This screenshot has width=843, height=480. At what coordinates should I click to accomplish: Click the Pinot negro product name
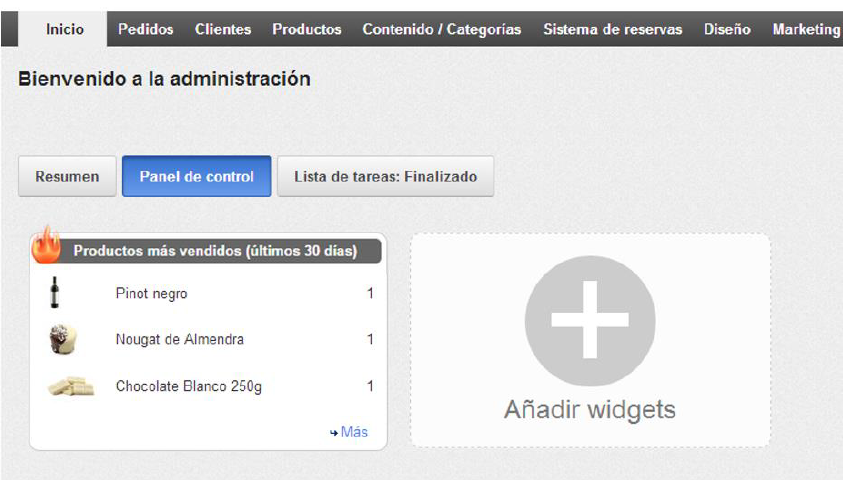151,294
